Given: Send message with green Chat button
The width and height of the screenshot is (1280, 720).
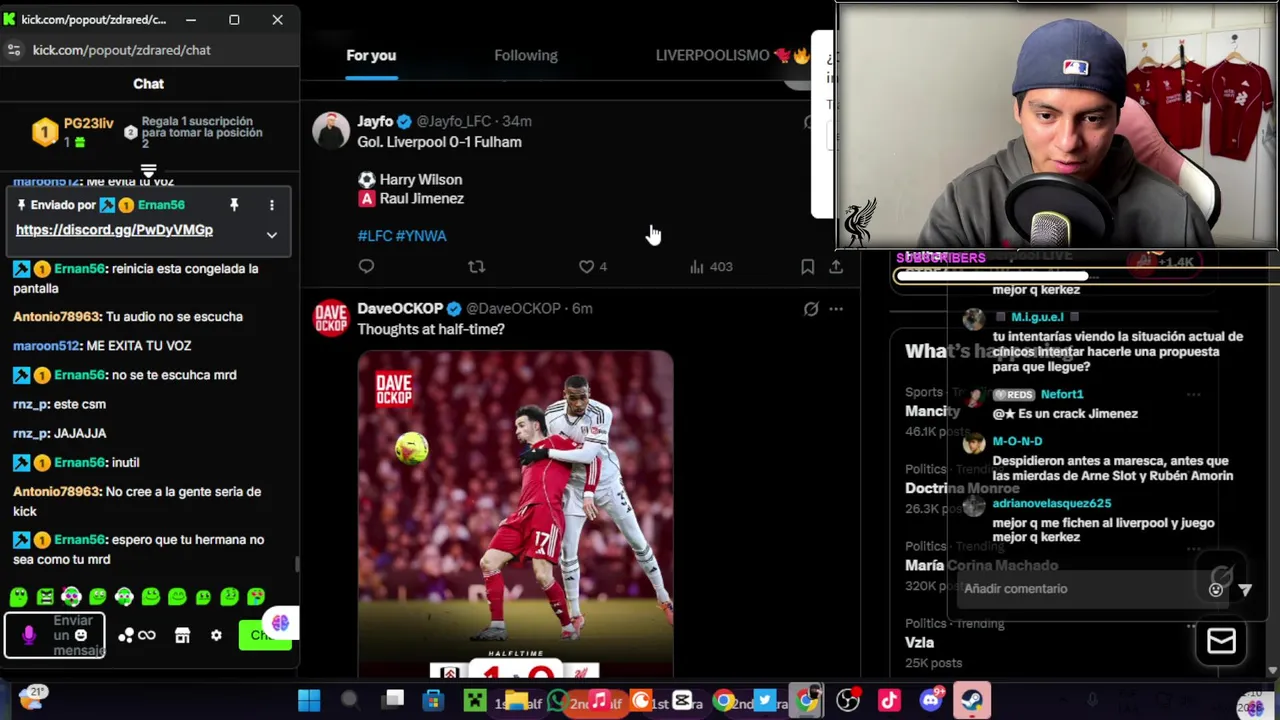Looking at the screenshot, I should [x=264, y=635].
